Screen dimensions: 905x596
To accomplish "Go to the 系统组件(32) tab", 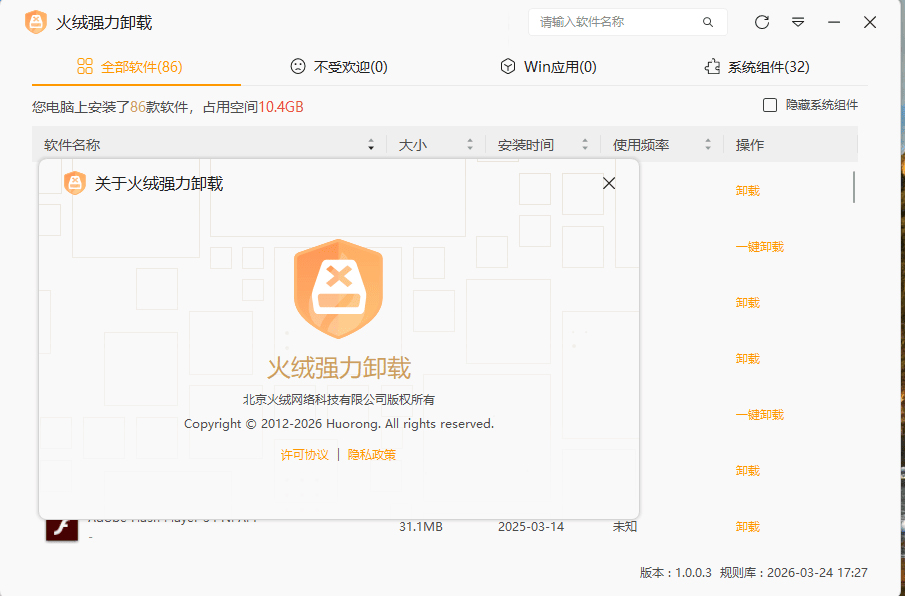I will (756, 67).
